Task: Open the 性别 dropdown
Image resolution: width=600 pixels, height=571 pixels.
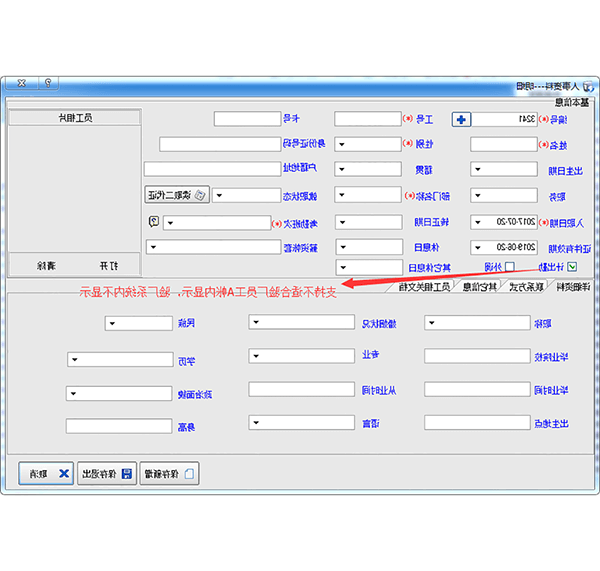Action: [x=340, y=144]
